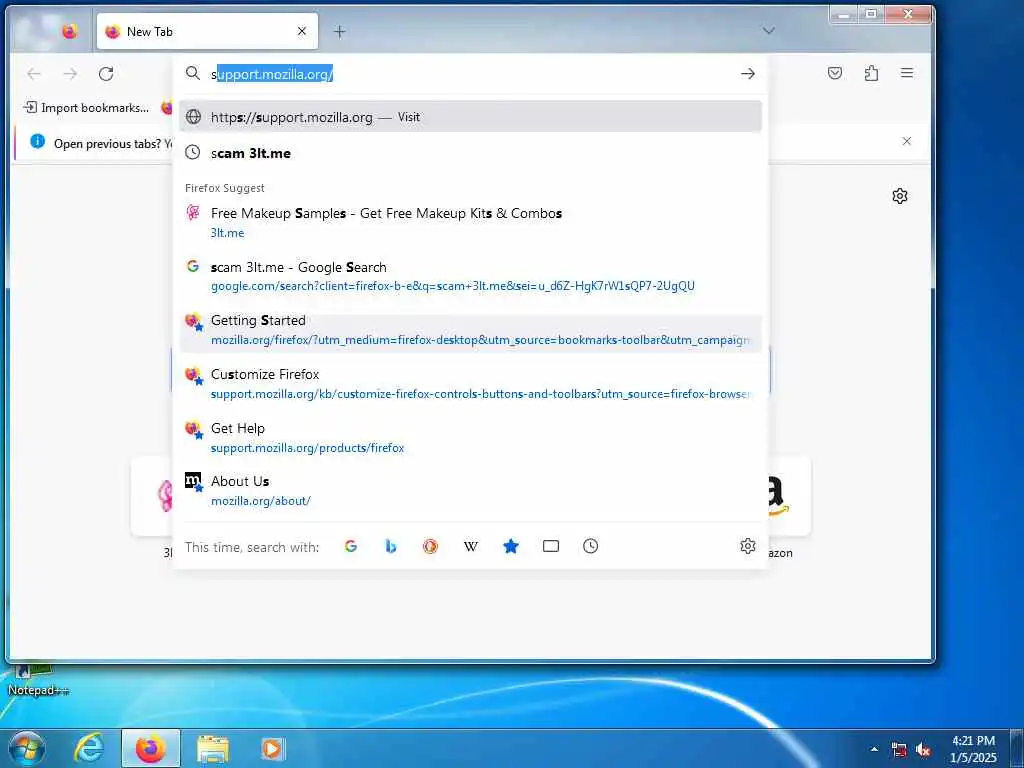Open About Us mozilla.org suggestion

[x=470, y=491]
